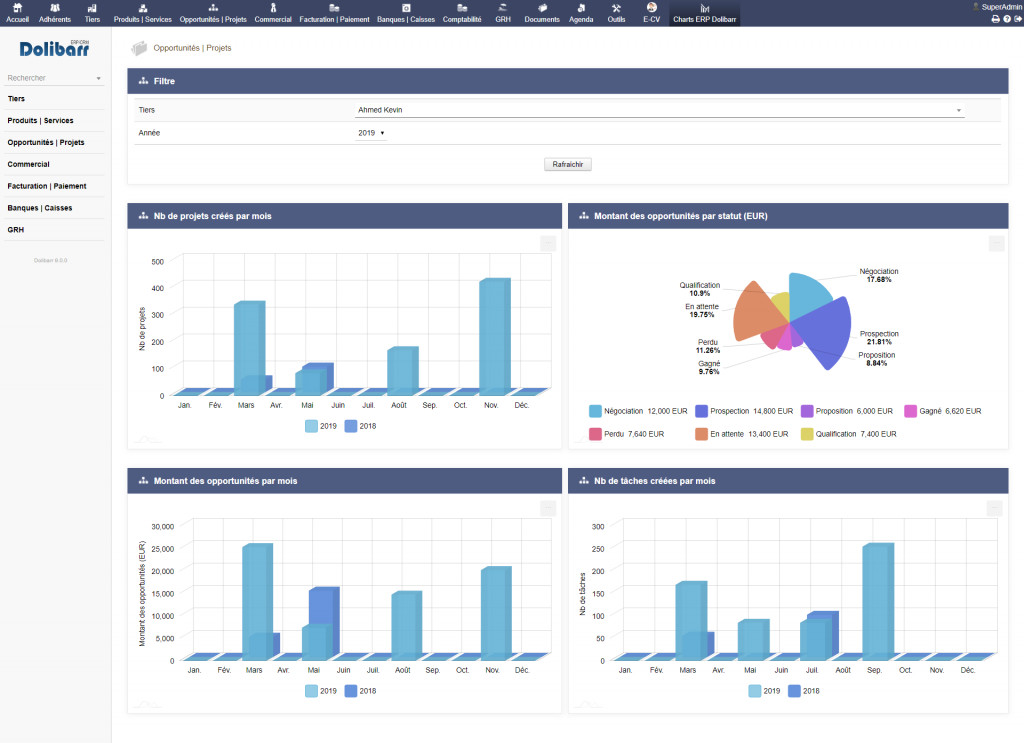Click the logout icon at top right
This screenshot has height=743, width=1024.
tap(1017, 19)
